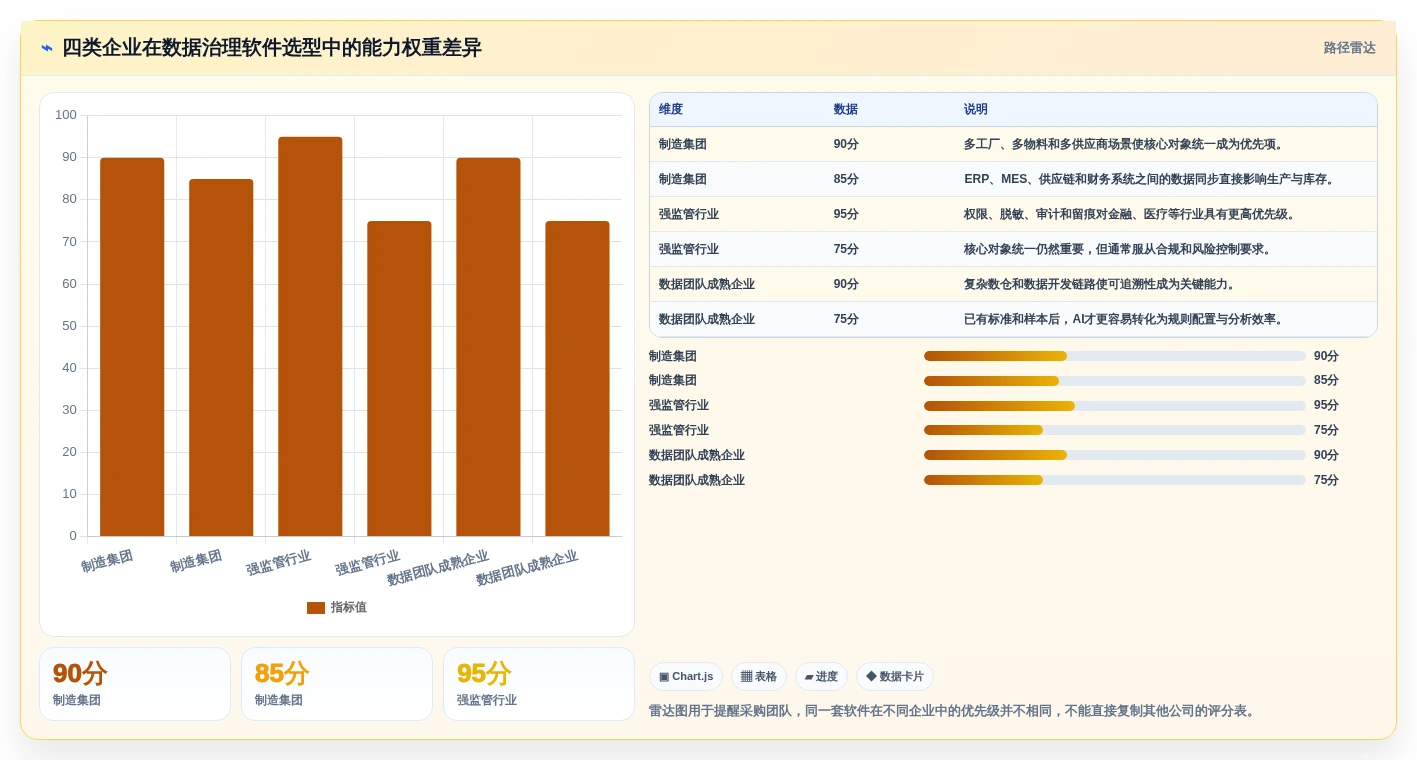
Task: Click the 强监管行业 label of the 95分 progress row
Action: (679, 406)
